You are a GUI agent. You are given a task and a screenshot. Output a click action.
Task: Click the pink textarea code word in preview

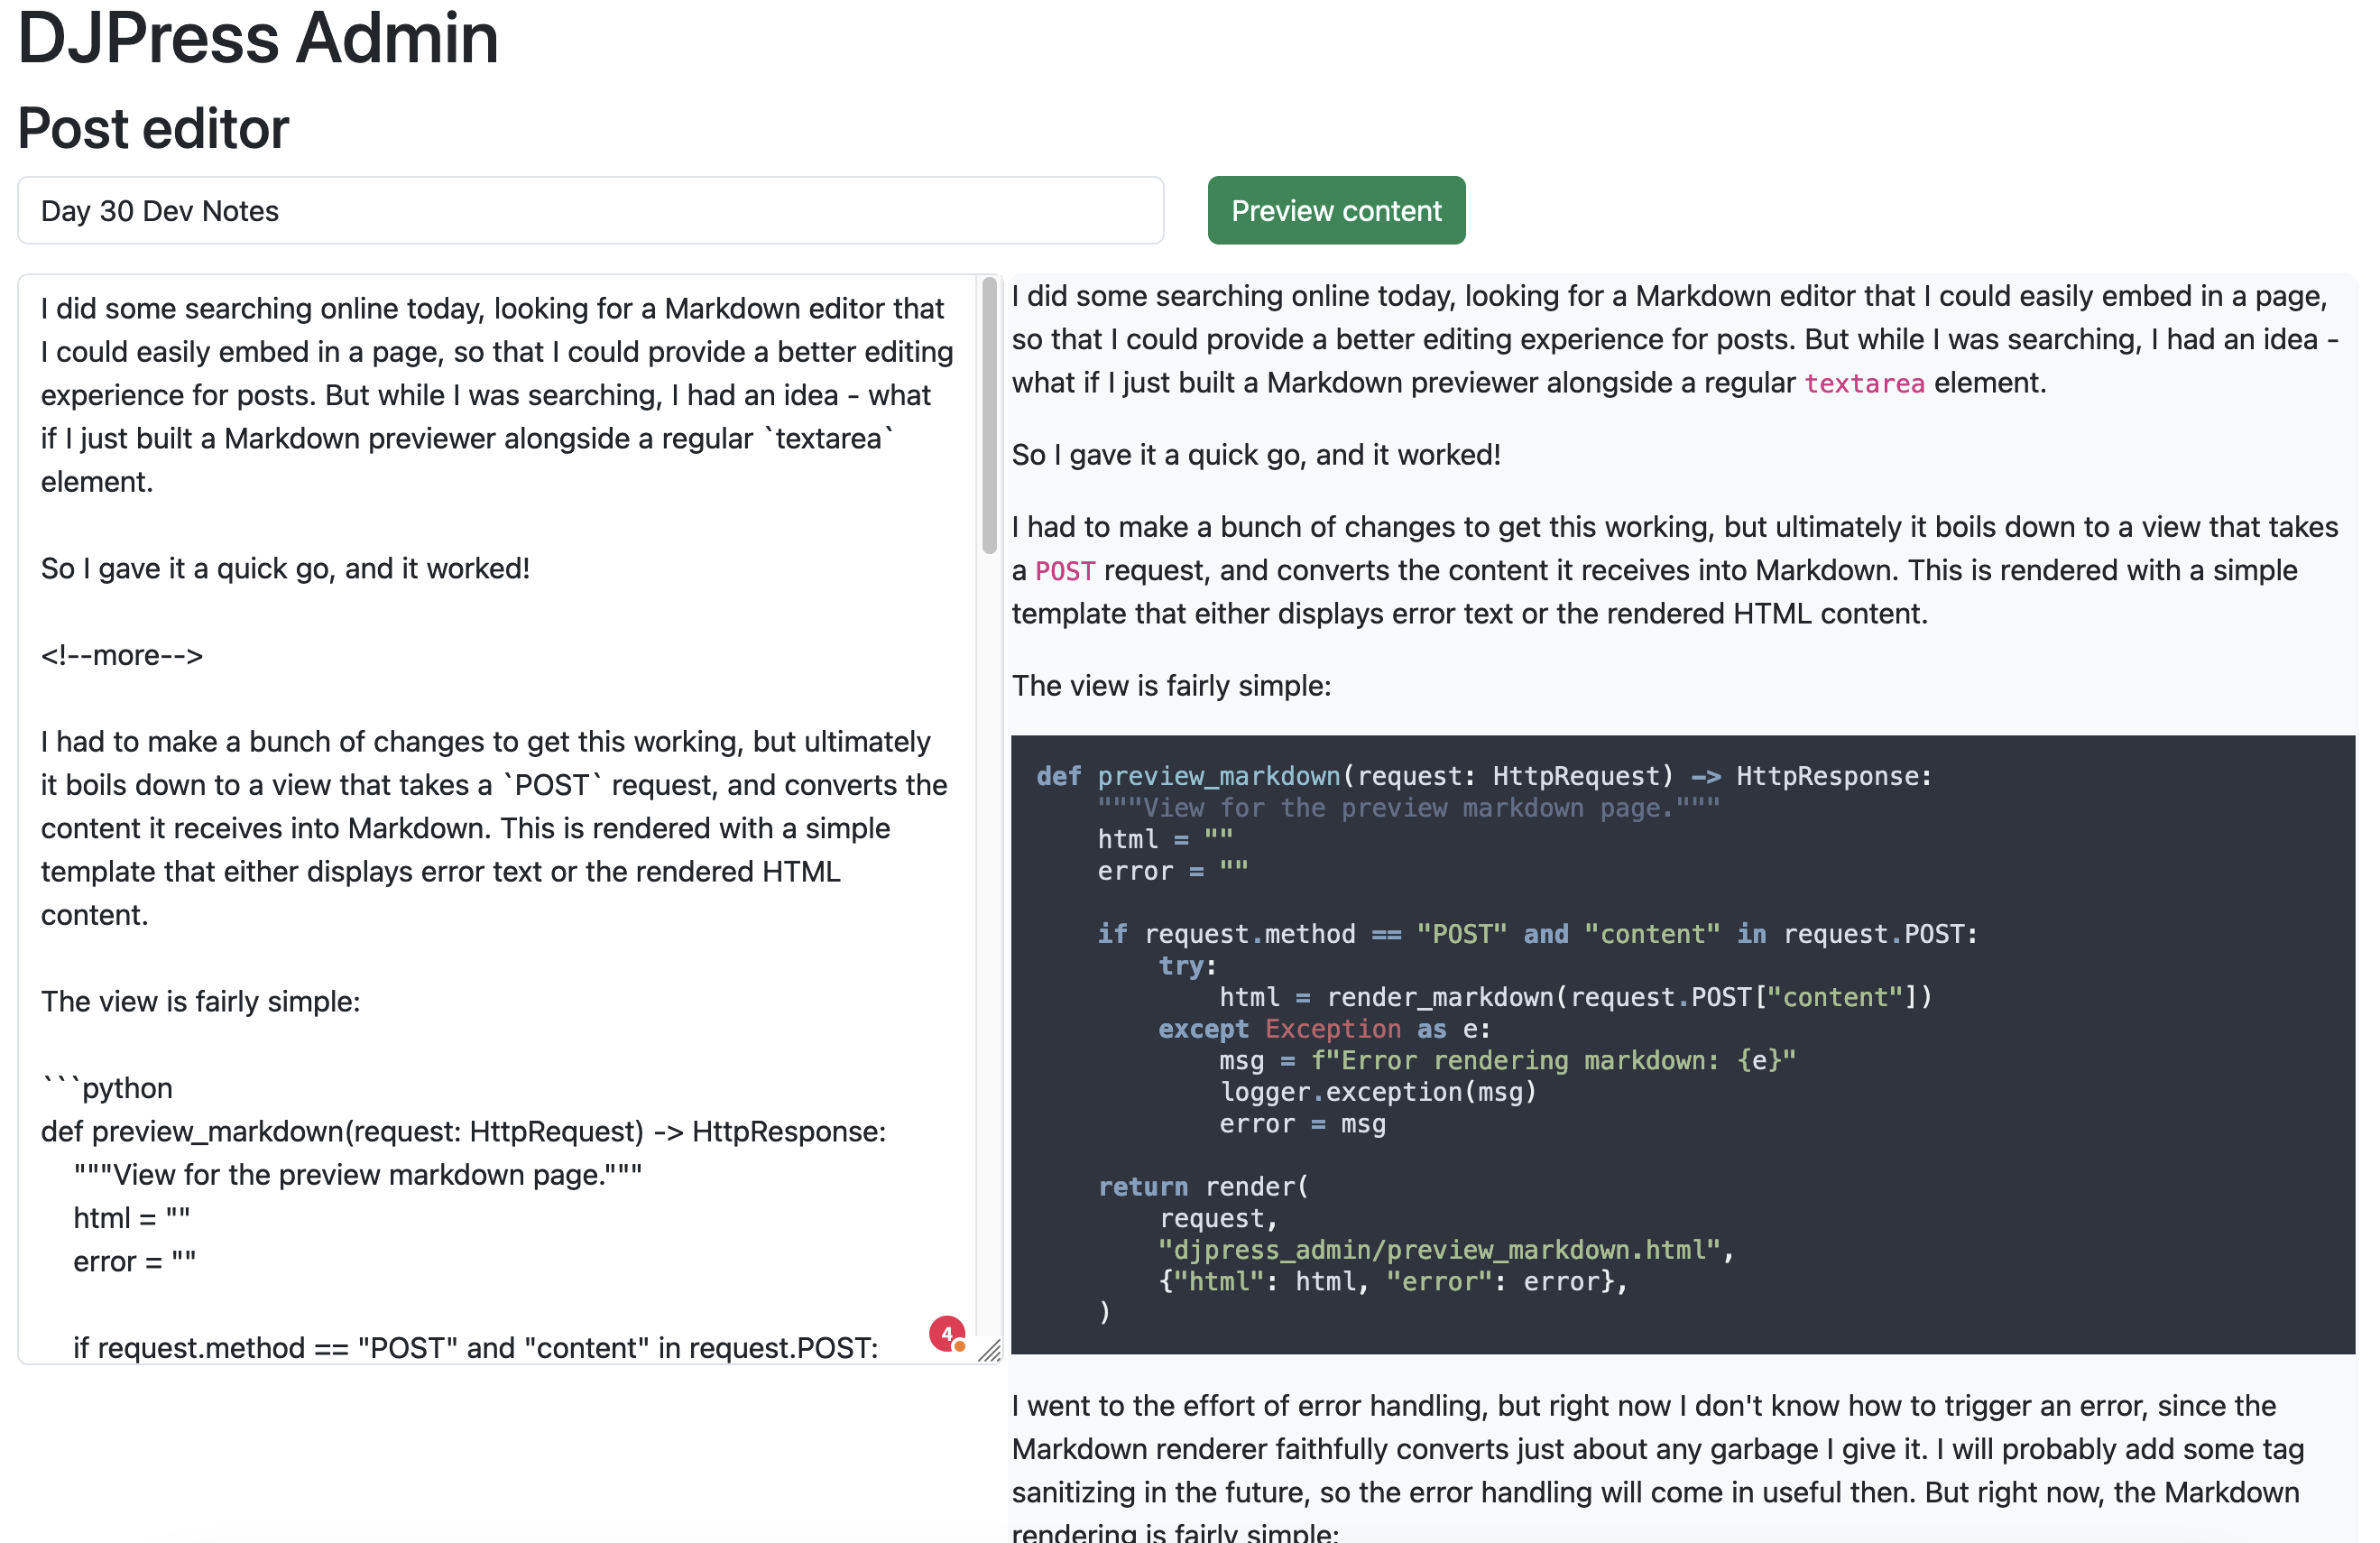(1864, 384)
